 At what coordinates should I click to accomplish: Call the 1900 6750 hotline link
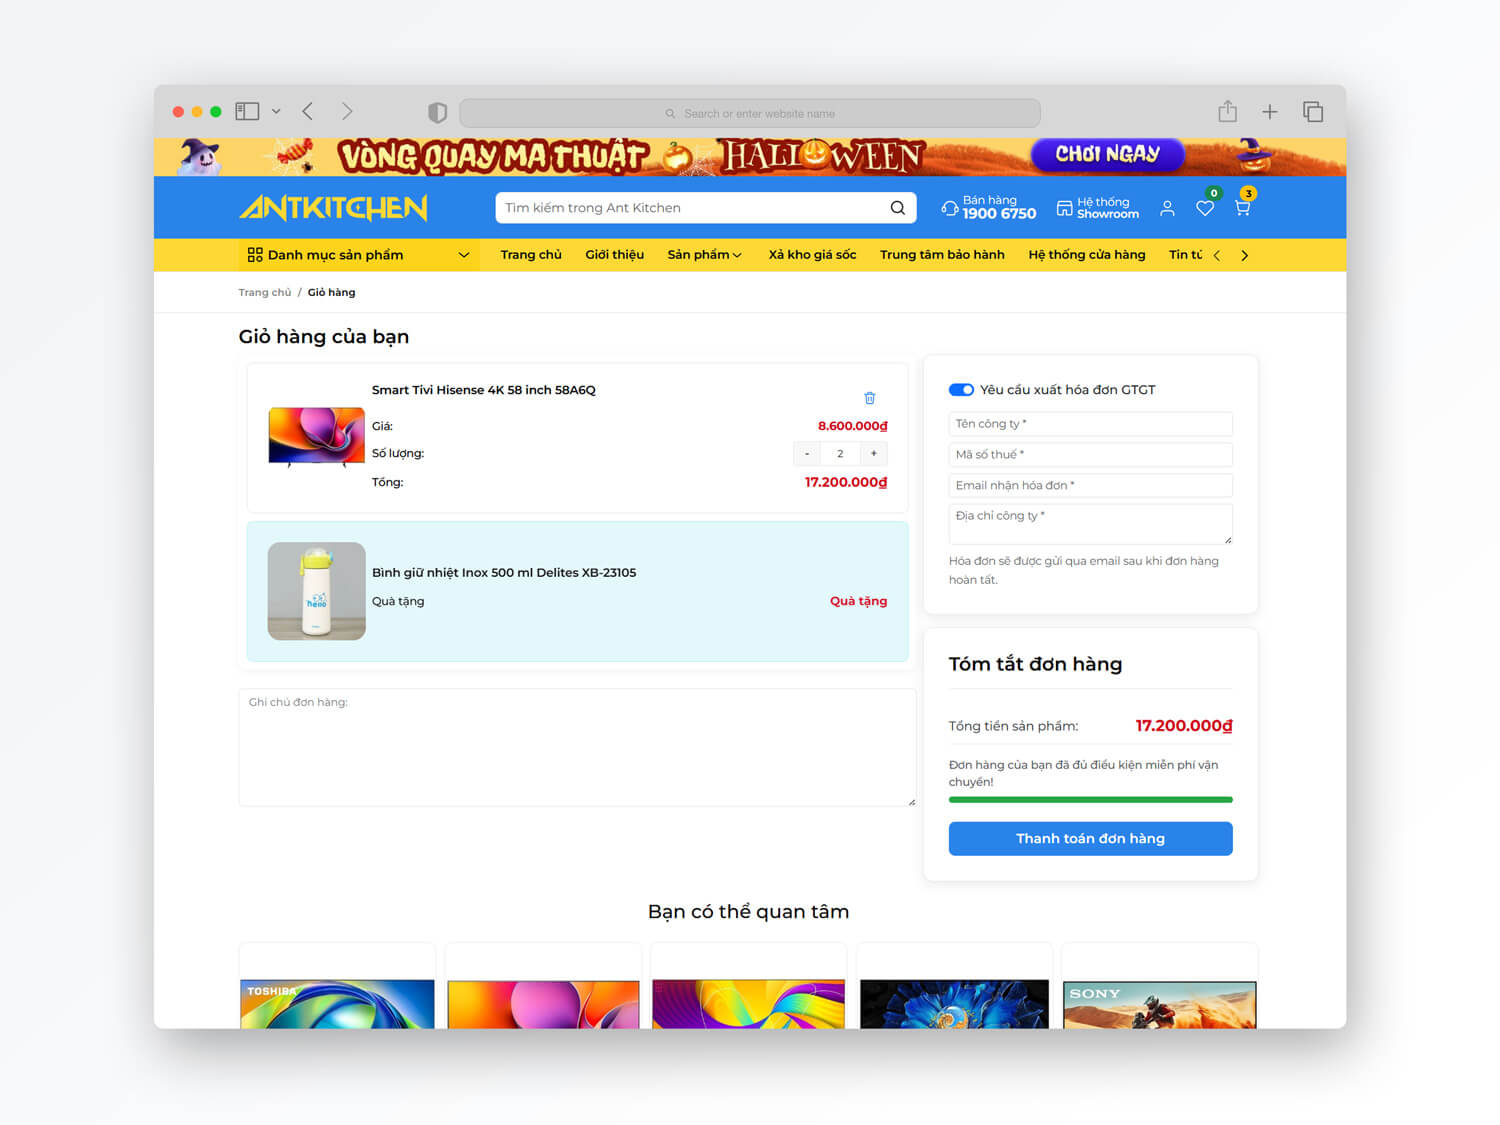coord(999,213)
